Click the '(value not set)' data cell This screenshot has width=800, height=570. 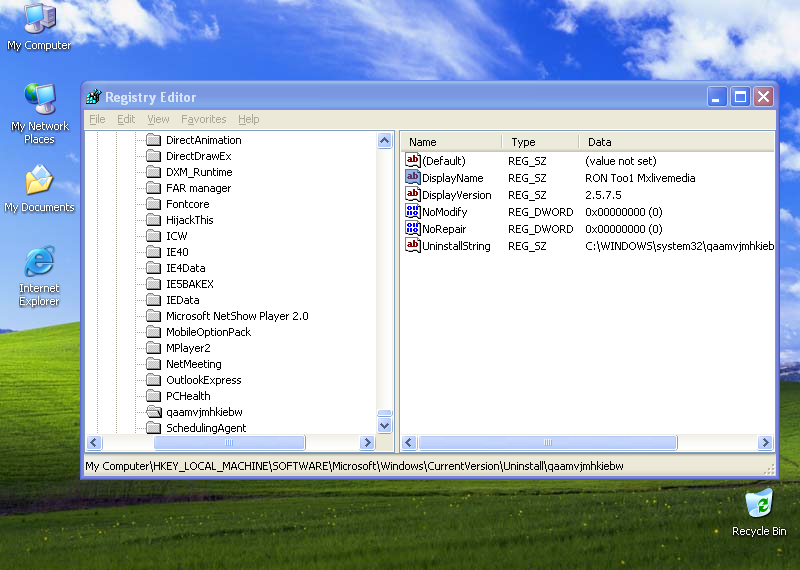tap(620, 161)
